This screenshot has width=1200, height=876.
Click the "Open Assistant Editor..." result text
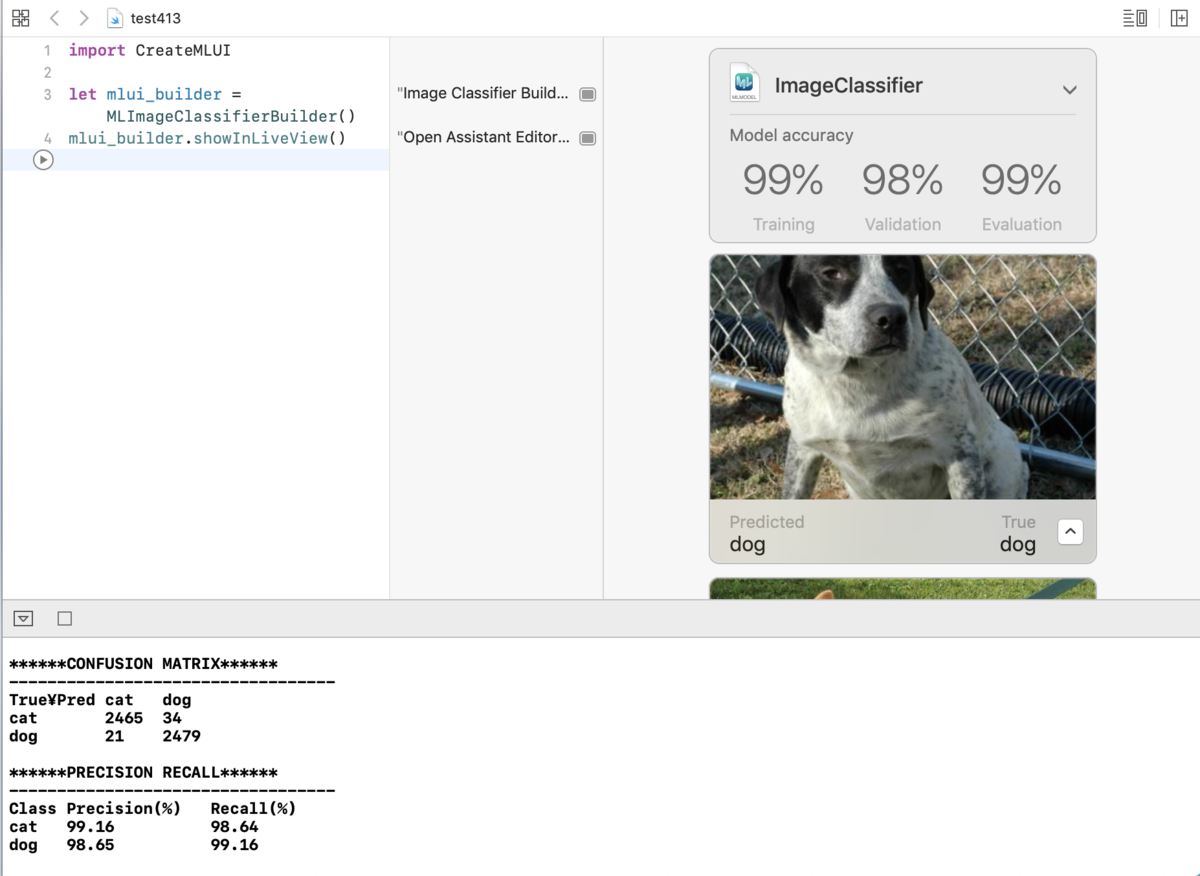click(x=484, y=137)
